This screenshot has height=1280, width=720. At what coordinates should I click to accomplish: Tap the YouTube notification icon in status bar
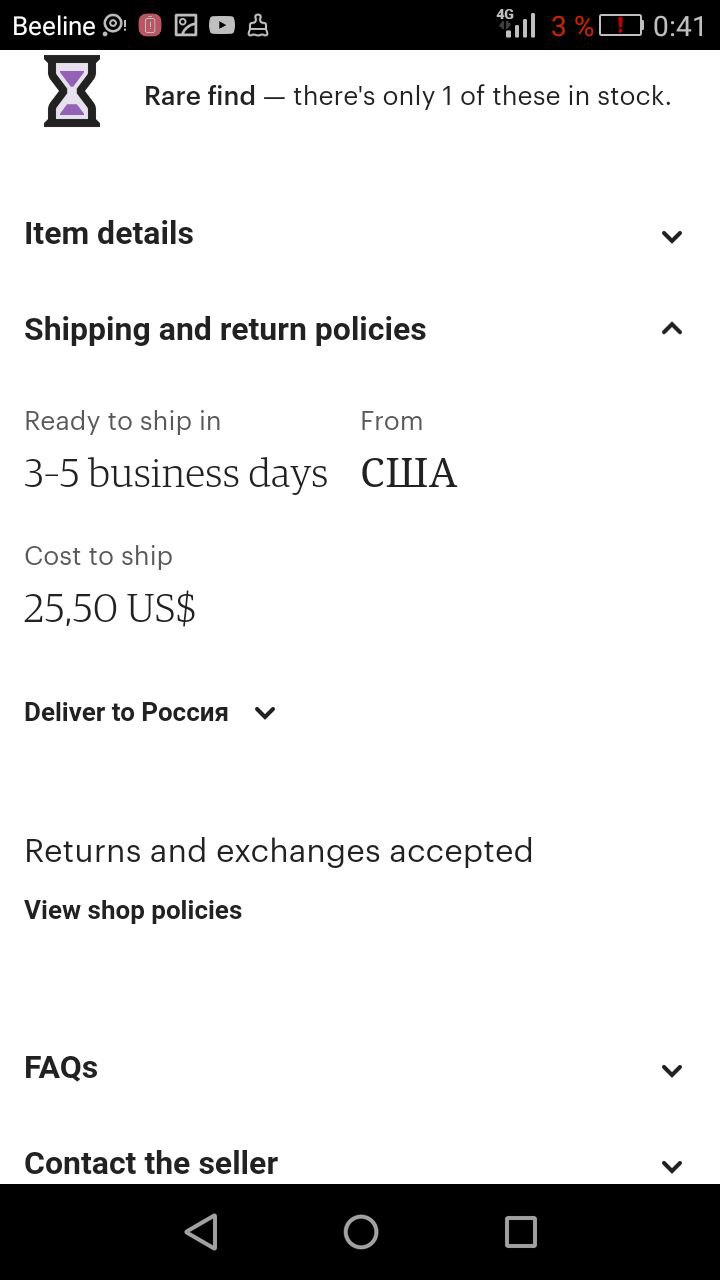(222, 25)
